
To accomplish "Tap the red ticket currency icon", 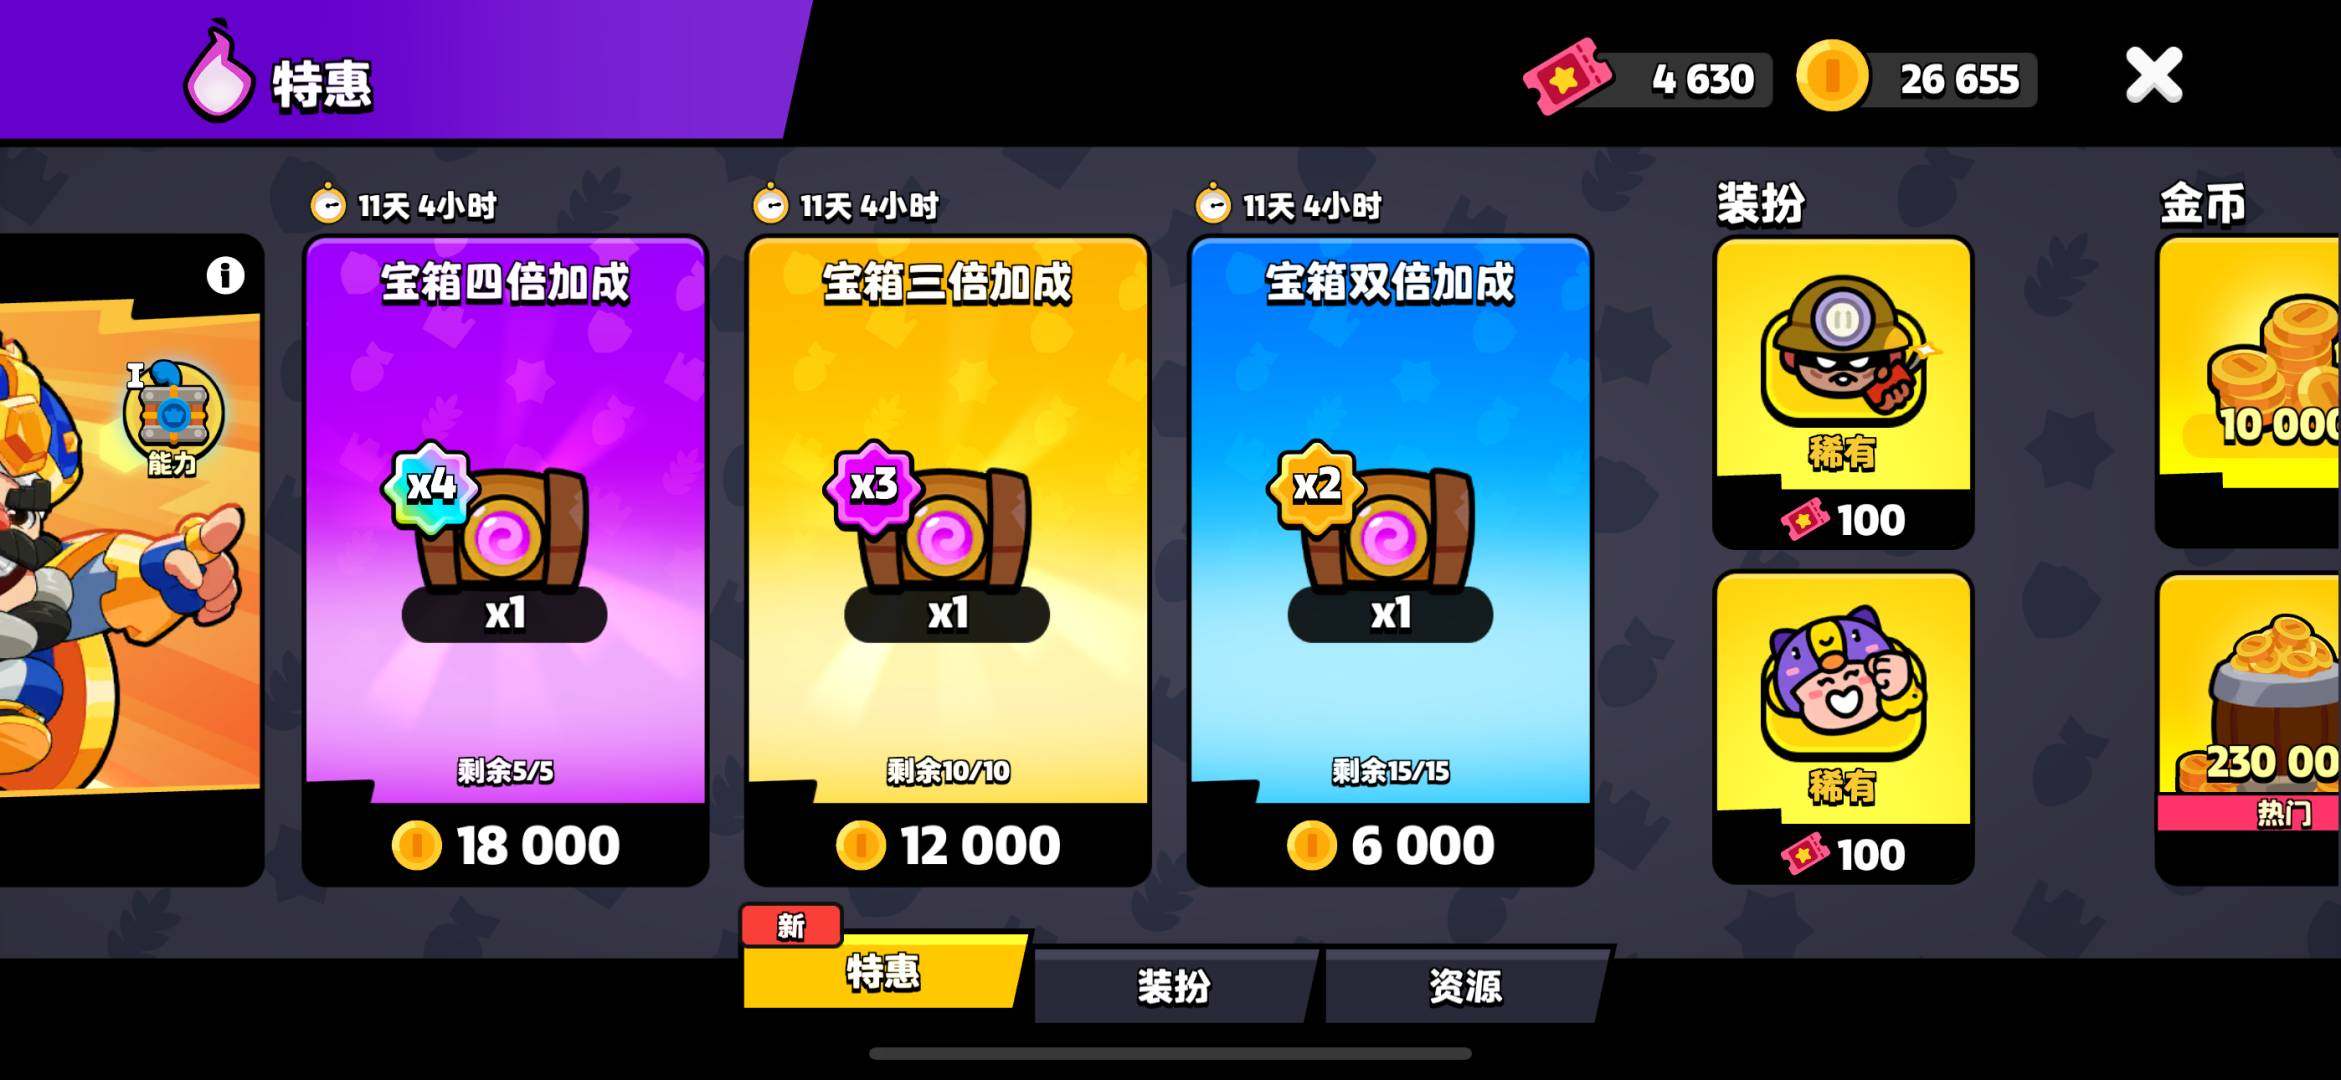I will 1566,78.
